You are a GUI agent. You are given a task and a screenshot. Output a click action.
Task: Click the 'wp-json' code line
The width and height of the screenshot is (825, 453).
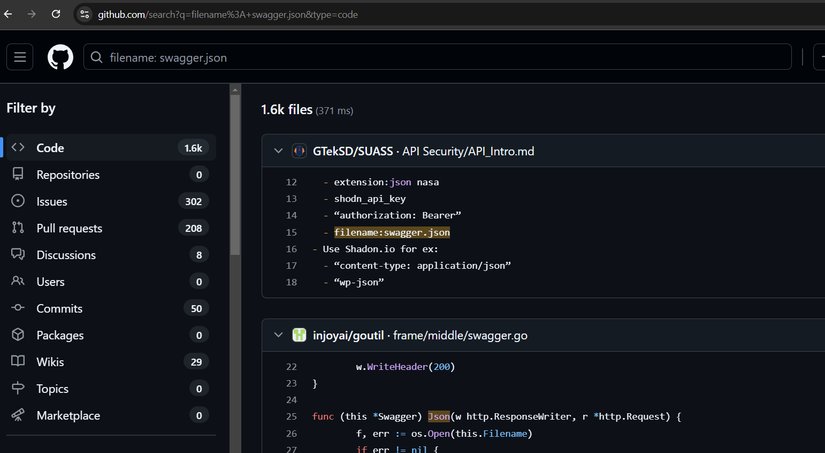point(359,282)
